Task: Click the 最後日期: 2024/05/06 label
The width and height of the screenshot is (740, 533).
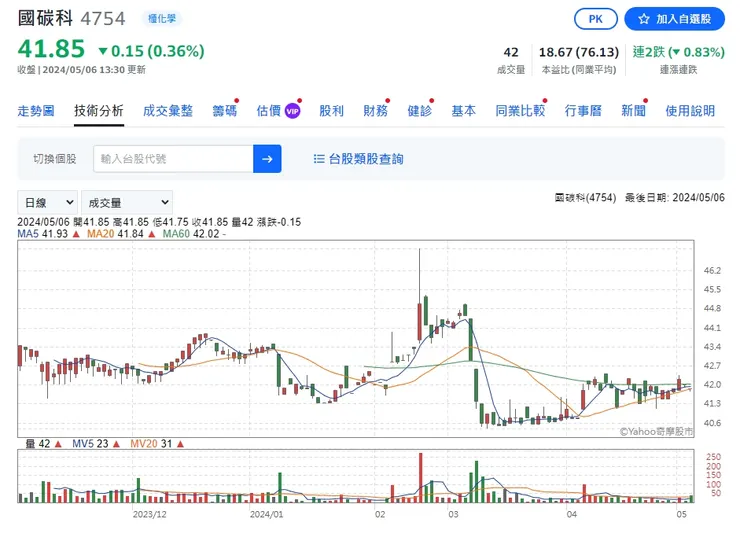Action: (675, 198)
